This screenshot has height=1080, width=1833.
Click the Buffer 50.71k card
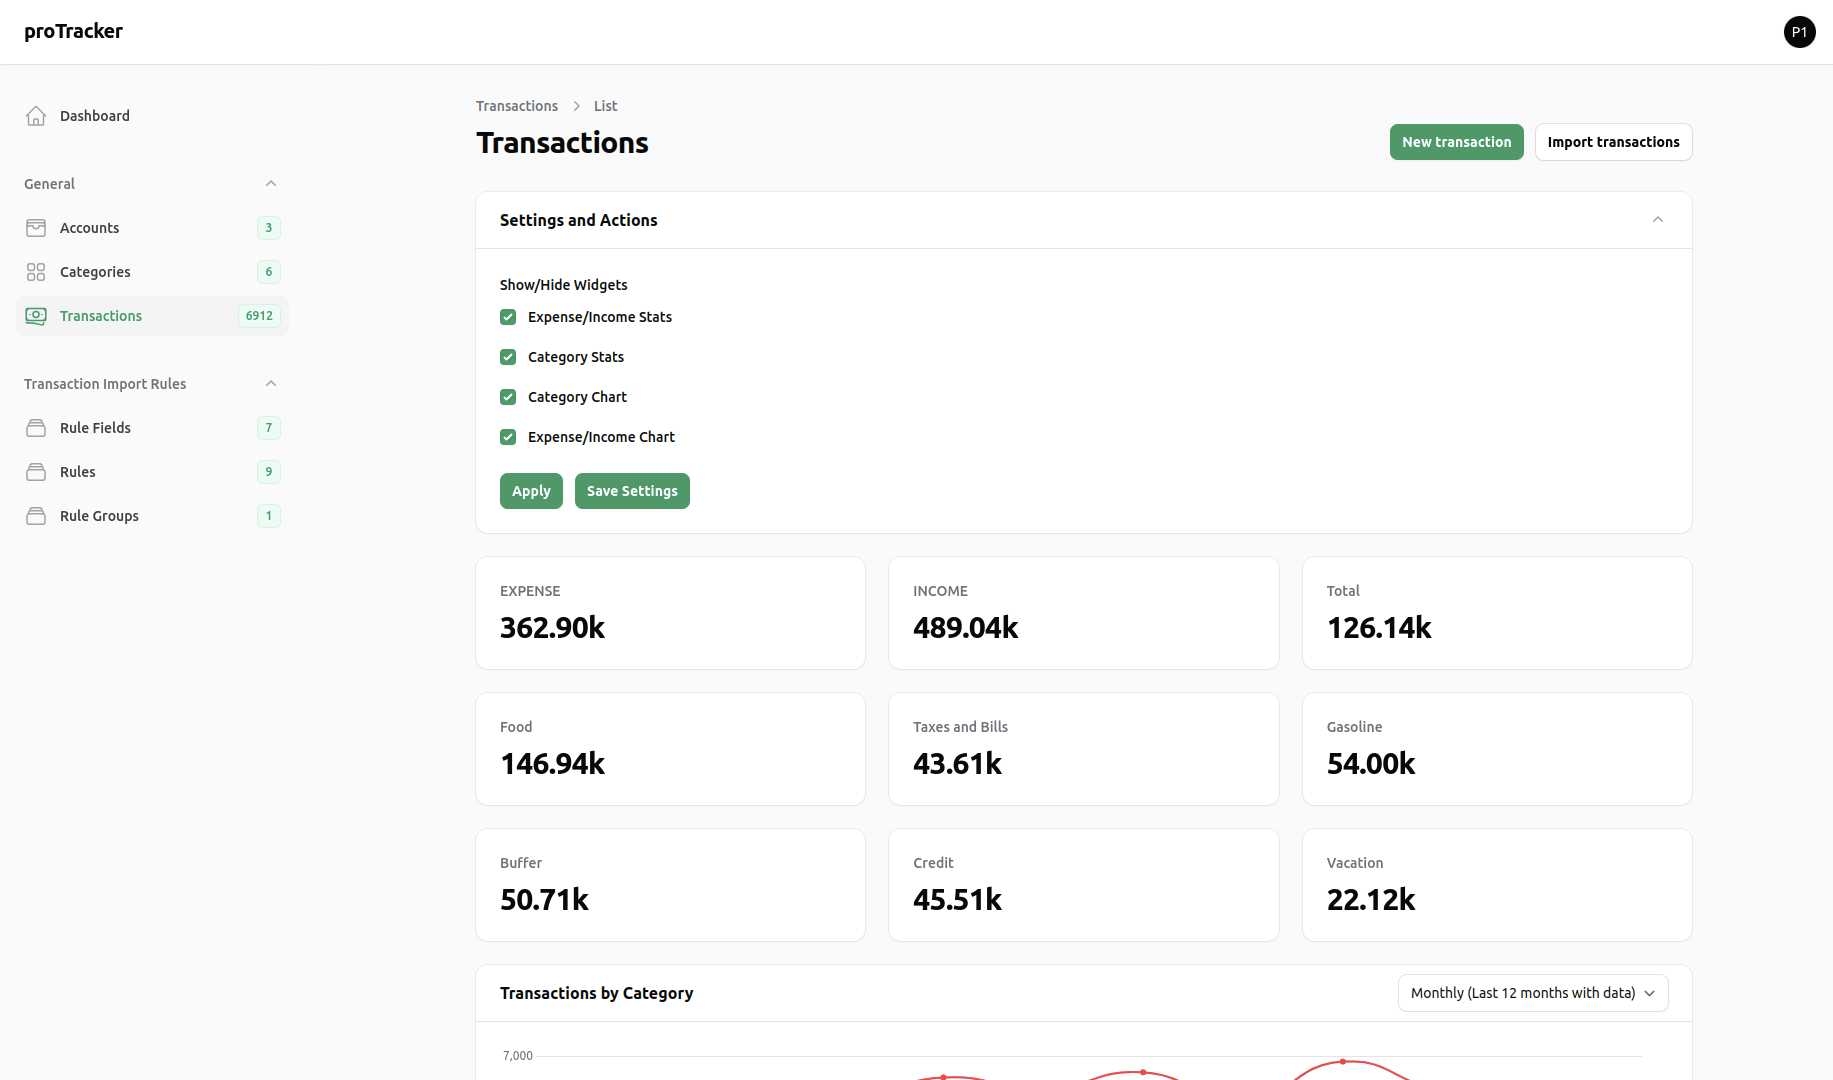670,885
